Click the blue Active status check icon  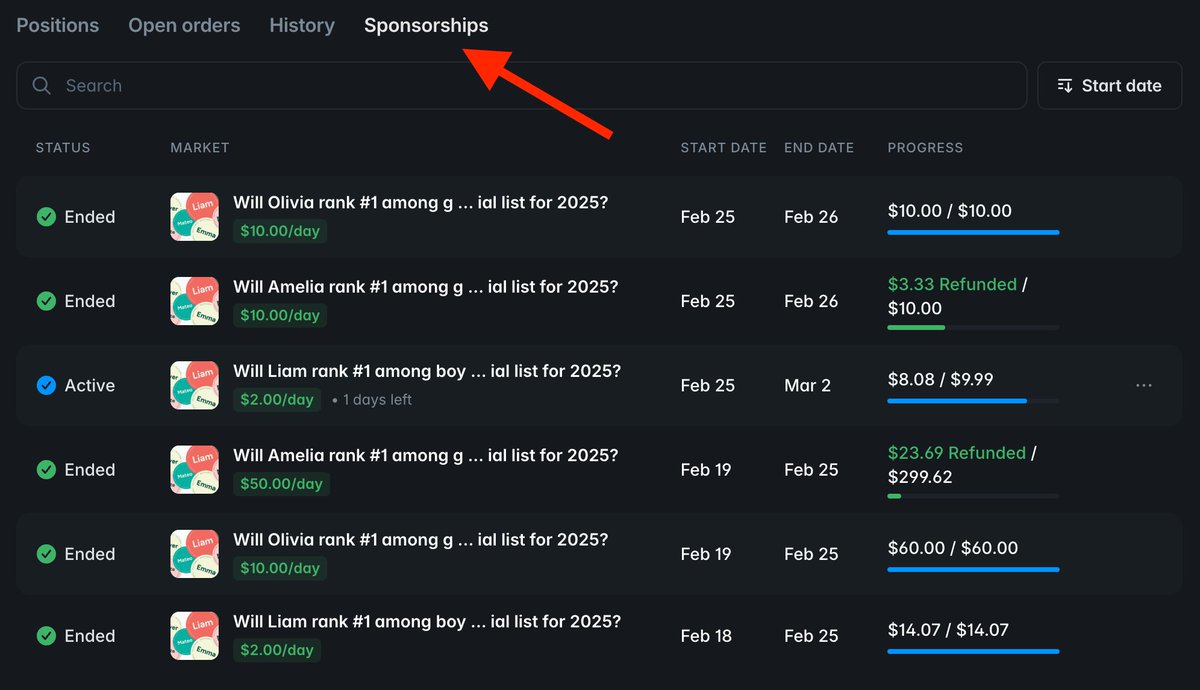click(x=46, y=386)
